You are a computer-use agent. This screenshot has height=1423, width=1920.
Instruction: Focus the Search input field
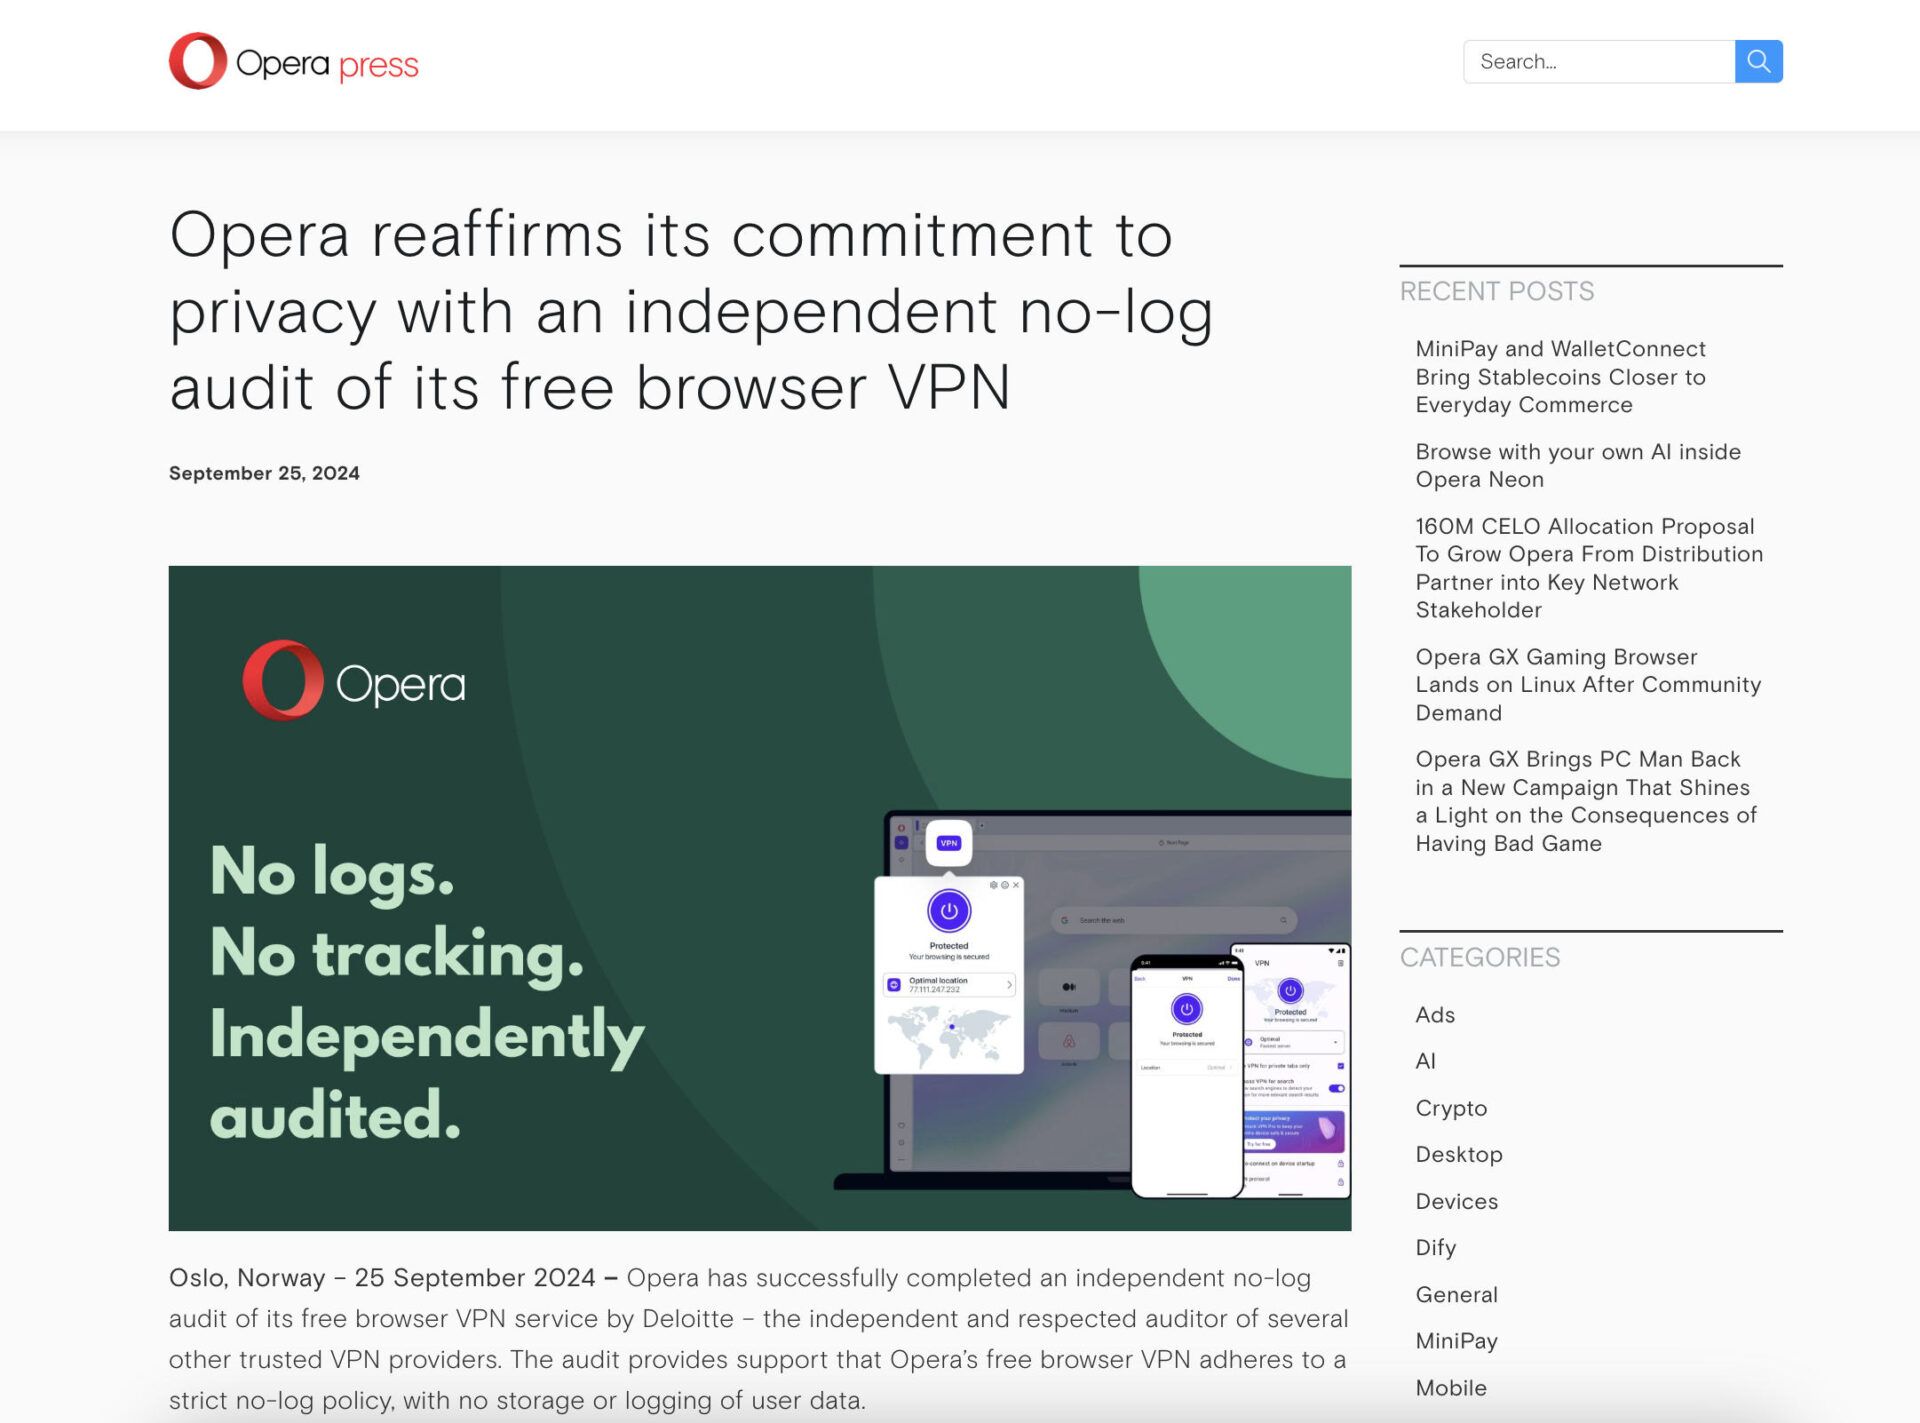pyautogui.click(x=1599, y=62)
